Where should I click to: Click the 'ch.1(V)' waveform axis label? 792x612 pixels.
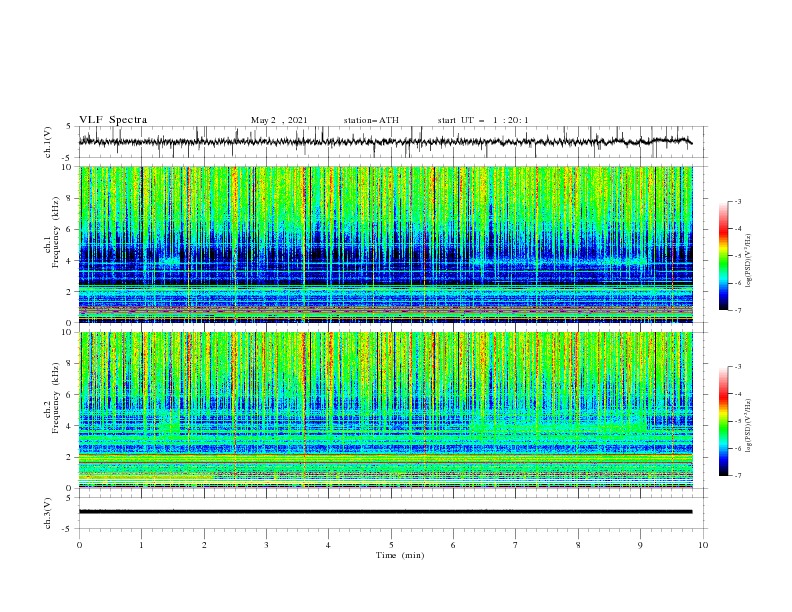pyautogui.click(x=48, y=142)
